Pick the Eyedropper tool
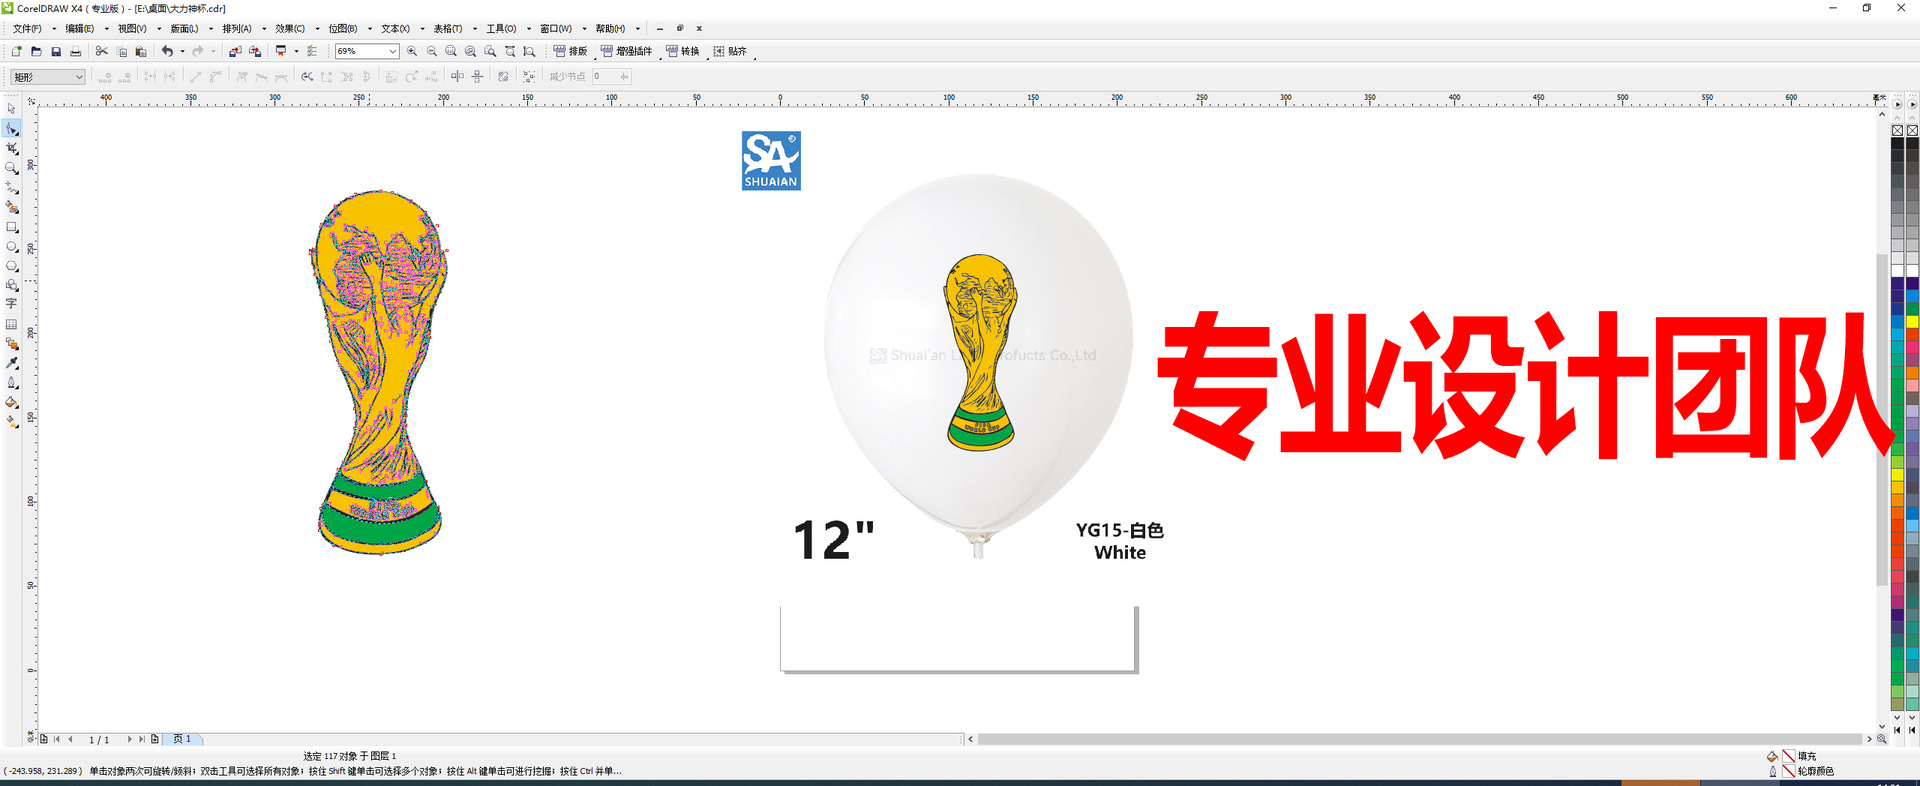This screenshot has width=1920, height=786. tap(12, 363)
